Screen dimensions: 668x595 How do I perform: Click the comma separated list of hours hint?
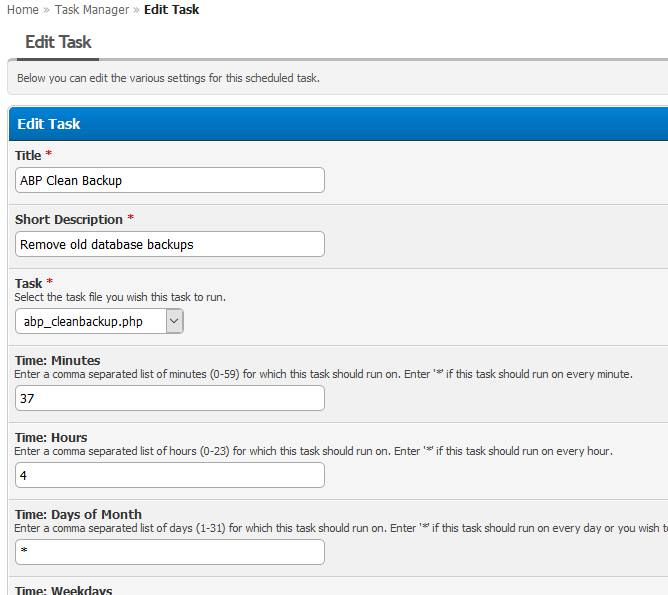(312, 451)
